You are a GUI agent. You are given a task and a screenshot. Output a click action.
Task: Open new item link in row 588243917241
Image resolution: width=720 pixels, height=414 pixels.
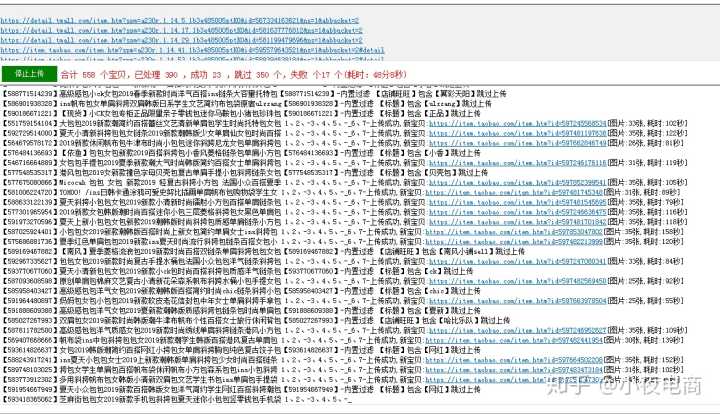click(514, 360)
